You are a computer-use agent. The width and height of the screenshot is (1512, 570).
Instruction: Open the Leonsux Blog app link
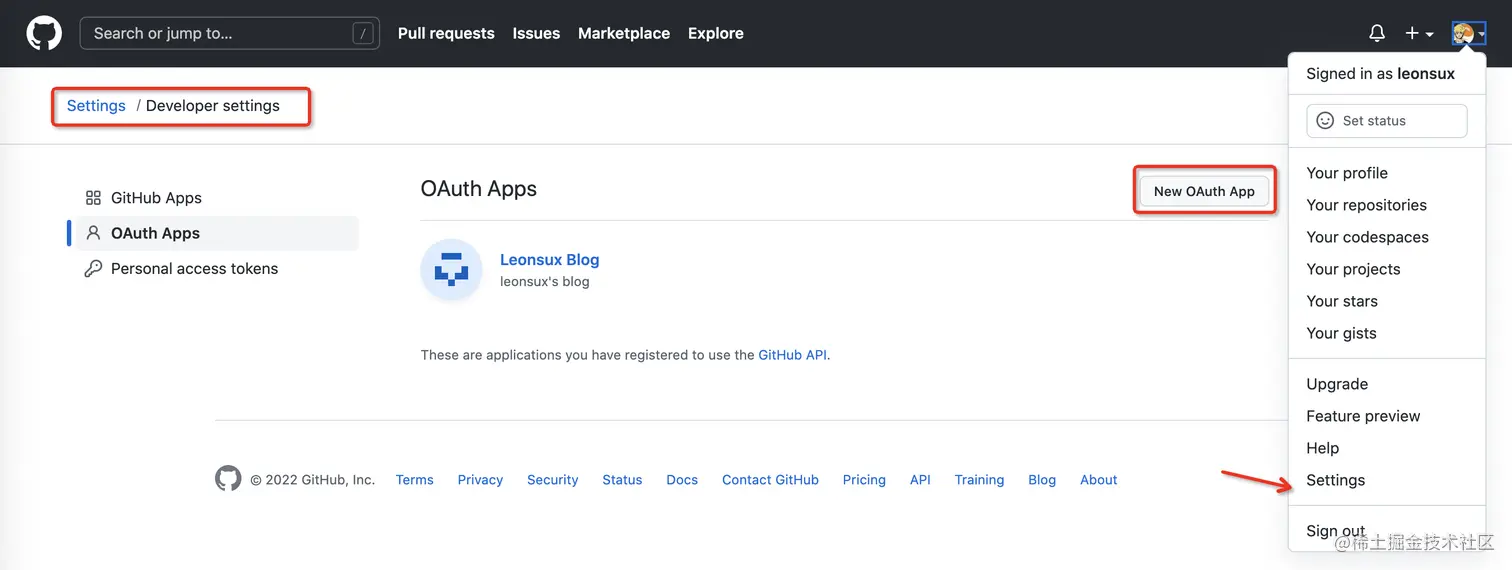click(549, 260)
